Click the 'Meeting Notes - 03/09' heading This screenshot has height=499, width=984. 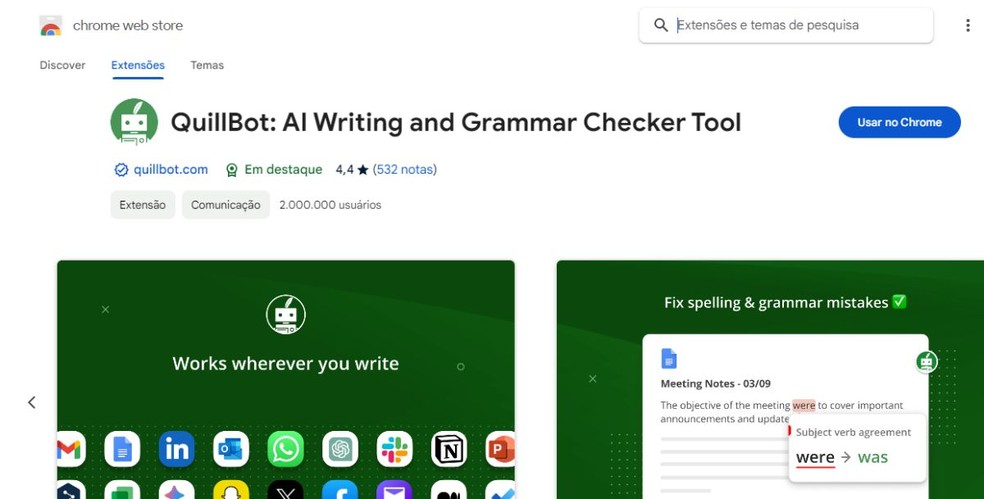(715, 384)
